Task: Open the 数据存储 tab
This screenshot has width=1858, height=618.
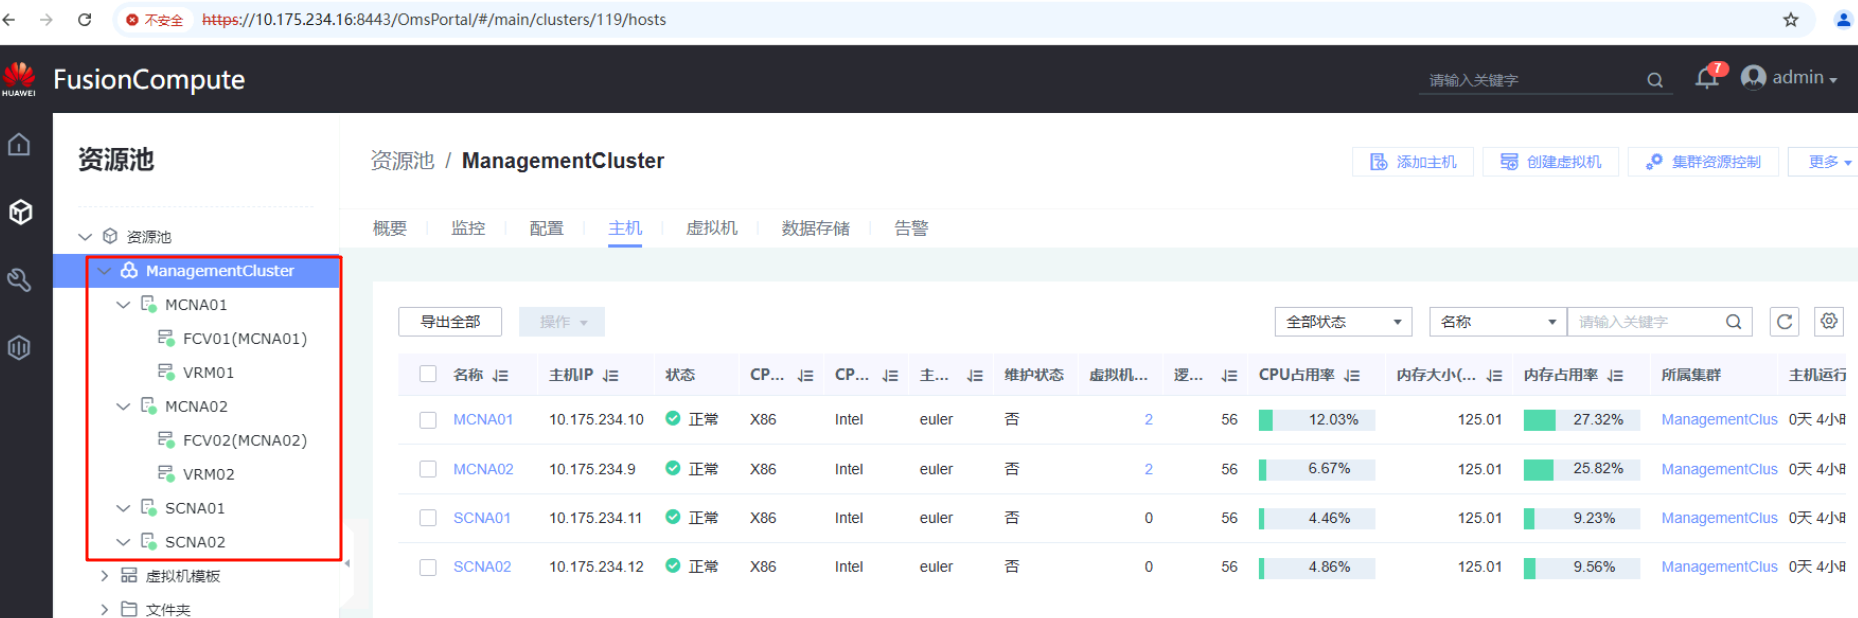Action: tap(815, 228)
